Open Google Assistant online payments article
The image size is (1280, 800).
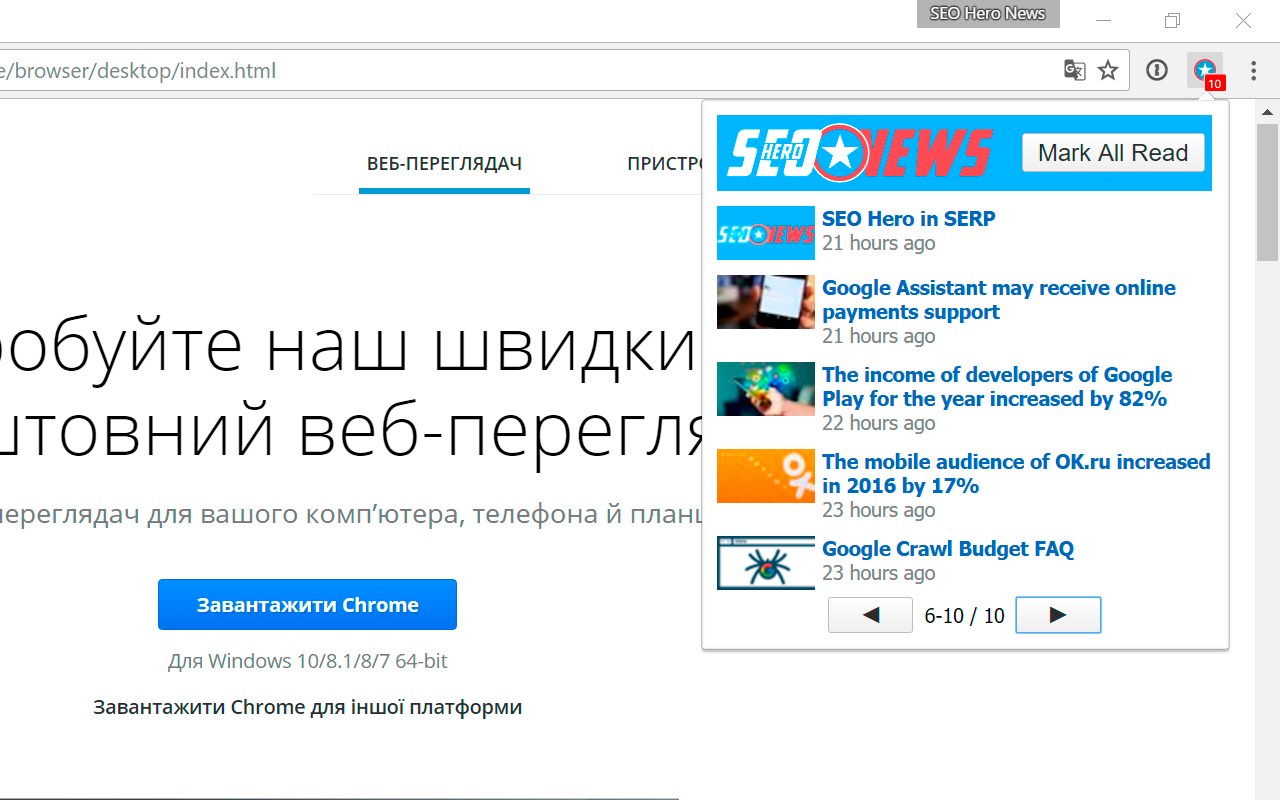pyautogui.click(x=998, y=300)
